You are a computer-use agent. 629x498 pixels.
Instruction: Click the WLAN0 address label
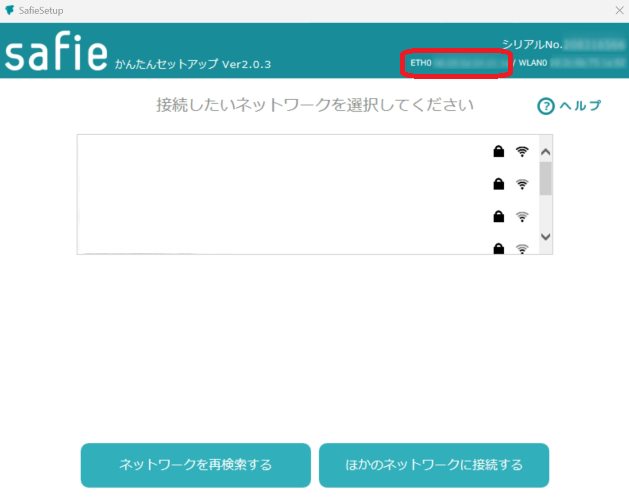coord(533,63)
